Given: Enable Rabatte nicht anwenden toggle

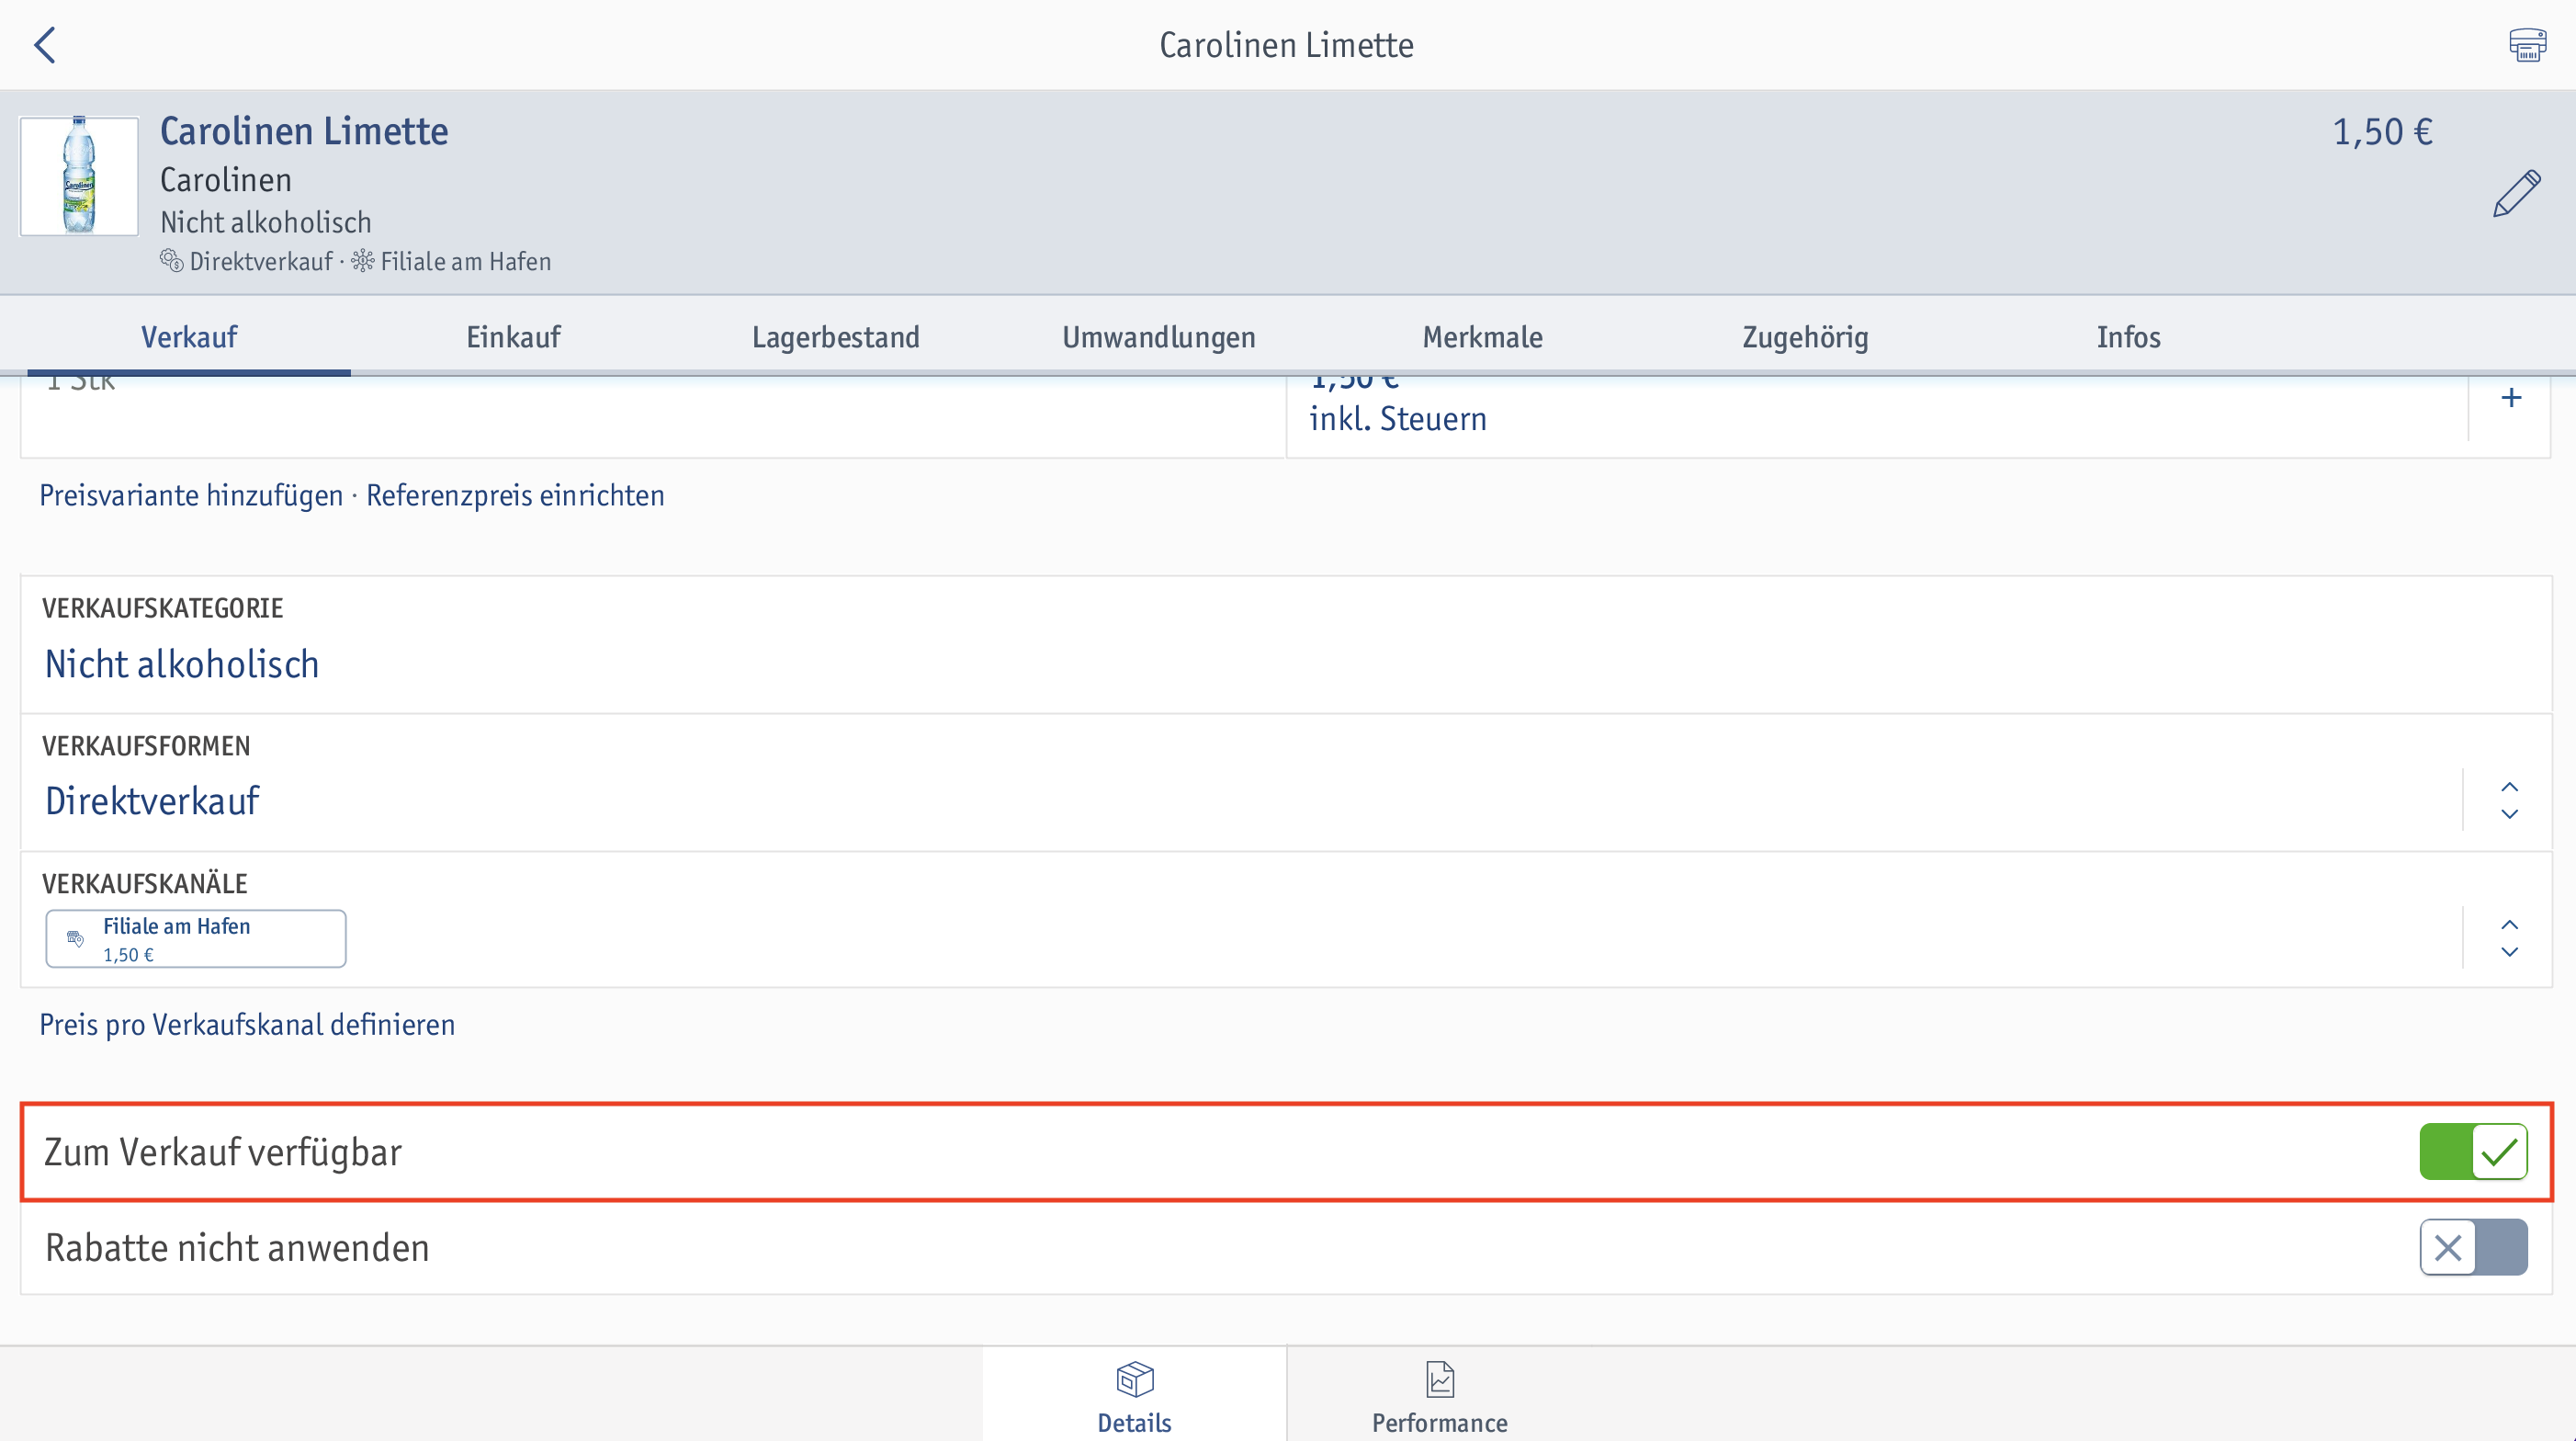Looking at the screenshot, I should (2473, 1247).
